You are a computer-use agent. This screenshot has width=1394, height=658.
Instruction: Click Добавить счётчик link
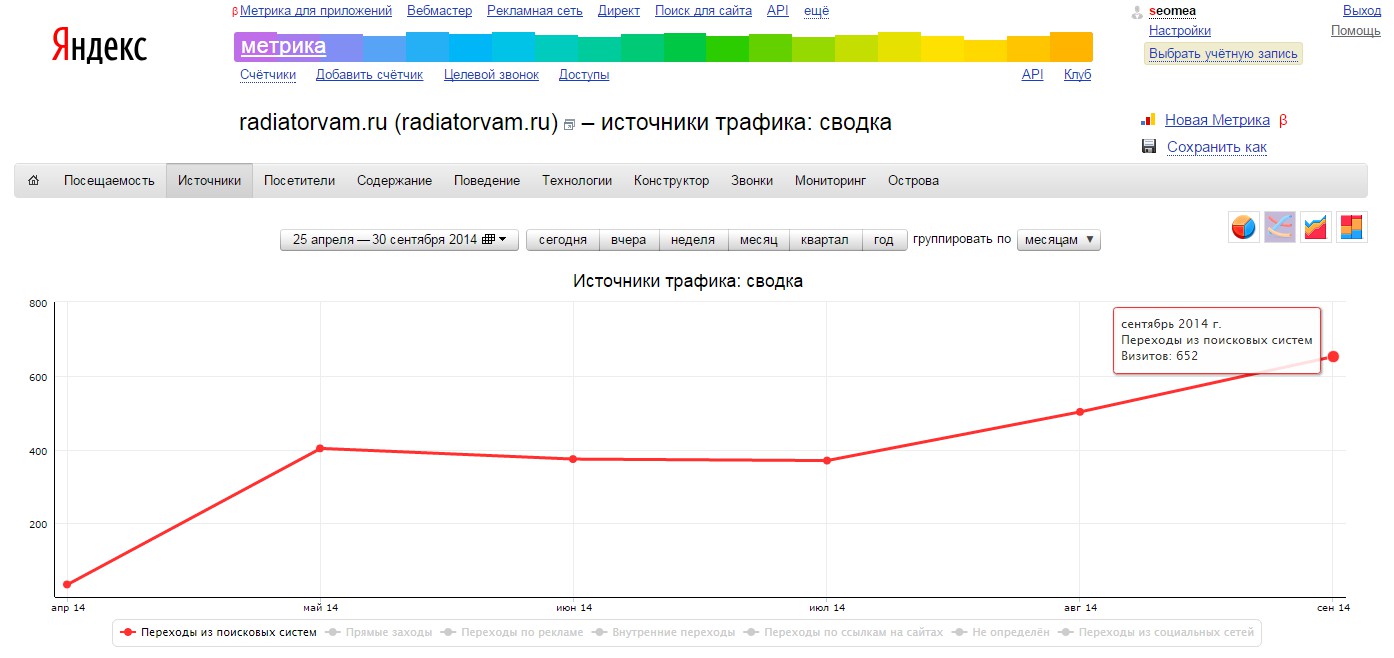(369, 75)
